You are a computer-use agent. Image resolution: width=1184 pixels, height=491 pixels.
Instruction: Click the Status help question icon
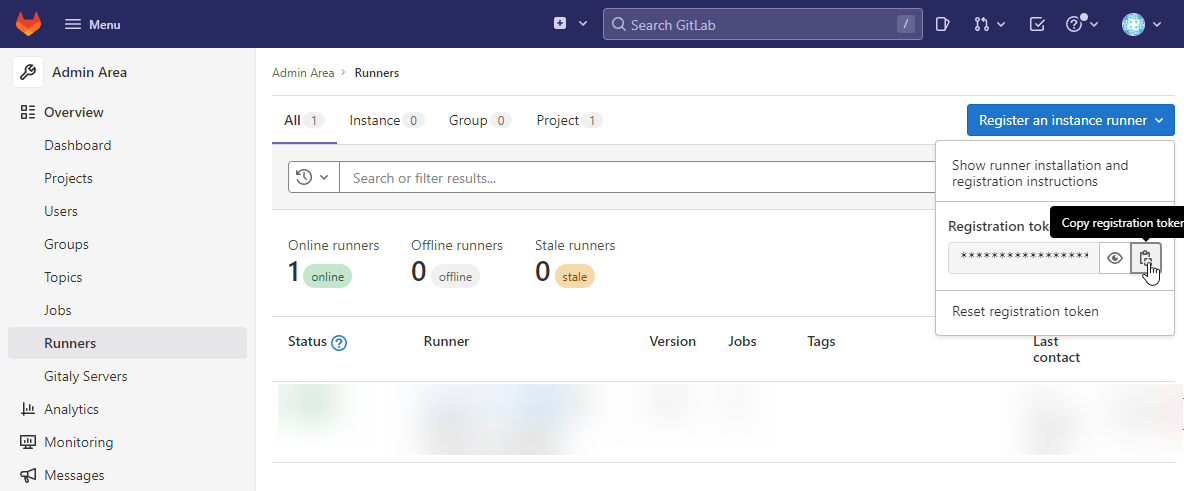click(339, 343)
